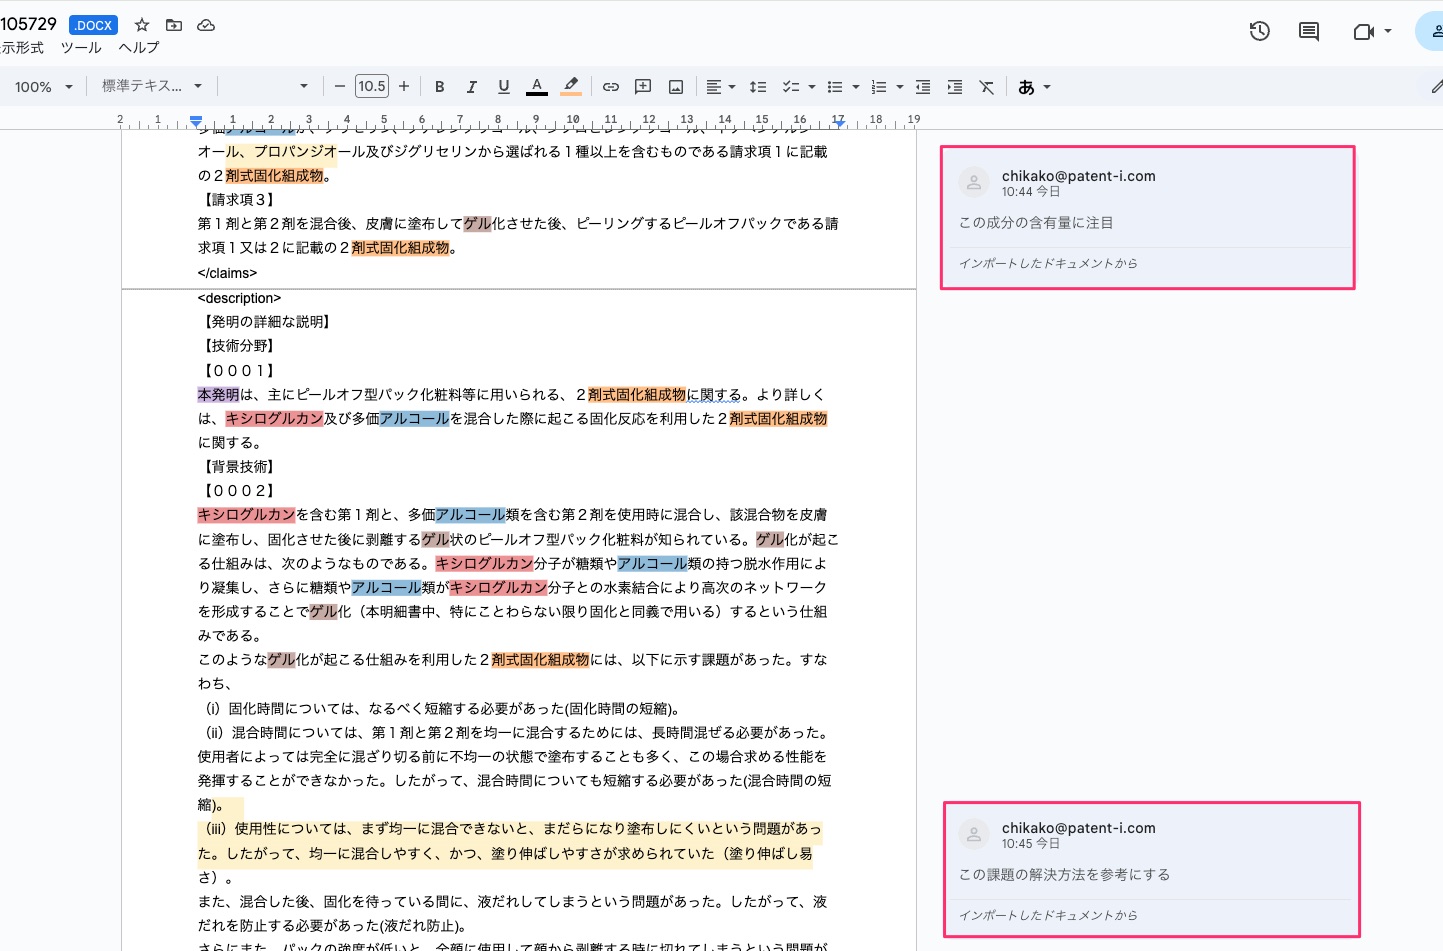
Task: Add a comment using toolbar icon
Action: (643, 87)
